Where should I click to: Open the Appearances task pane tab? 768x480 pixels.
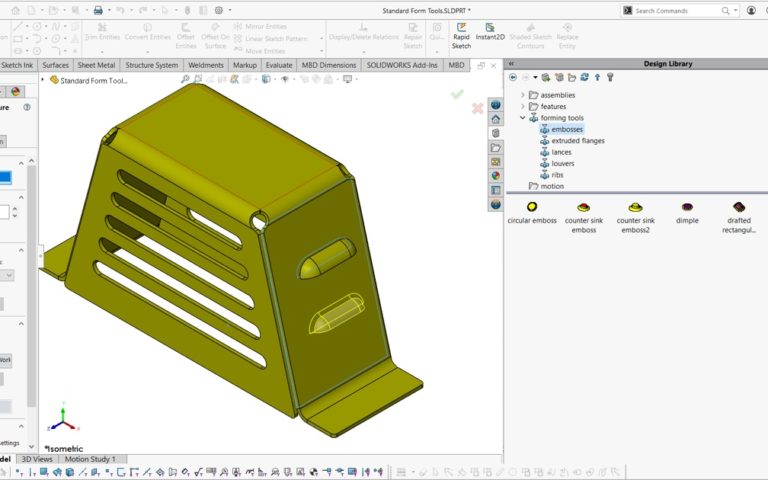coord(495,175)
